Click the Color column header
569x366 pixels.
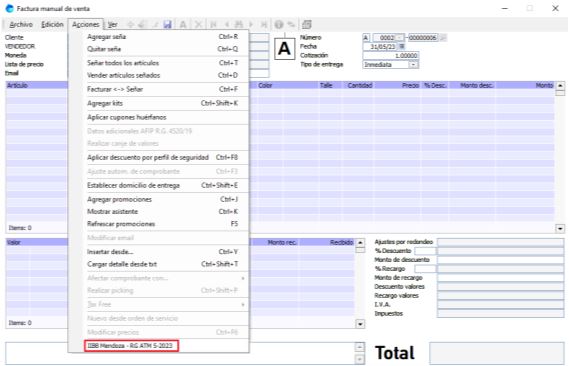click(x=288, y=85)
